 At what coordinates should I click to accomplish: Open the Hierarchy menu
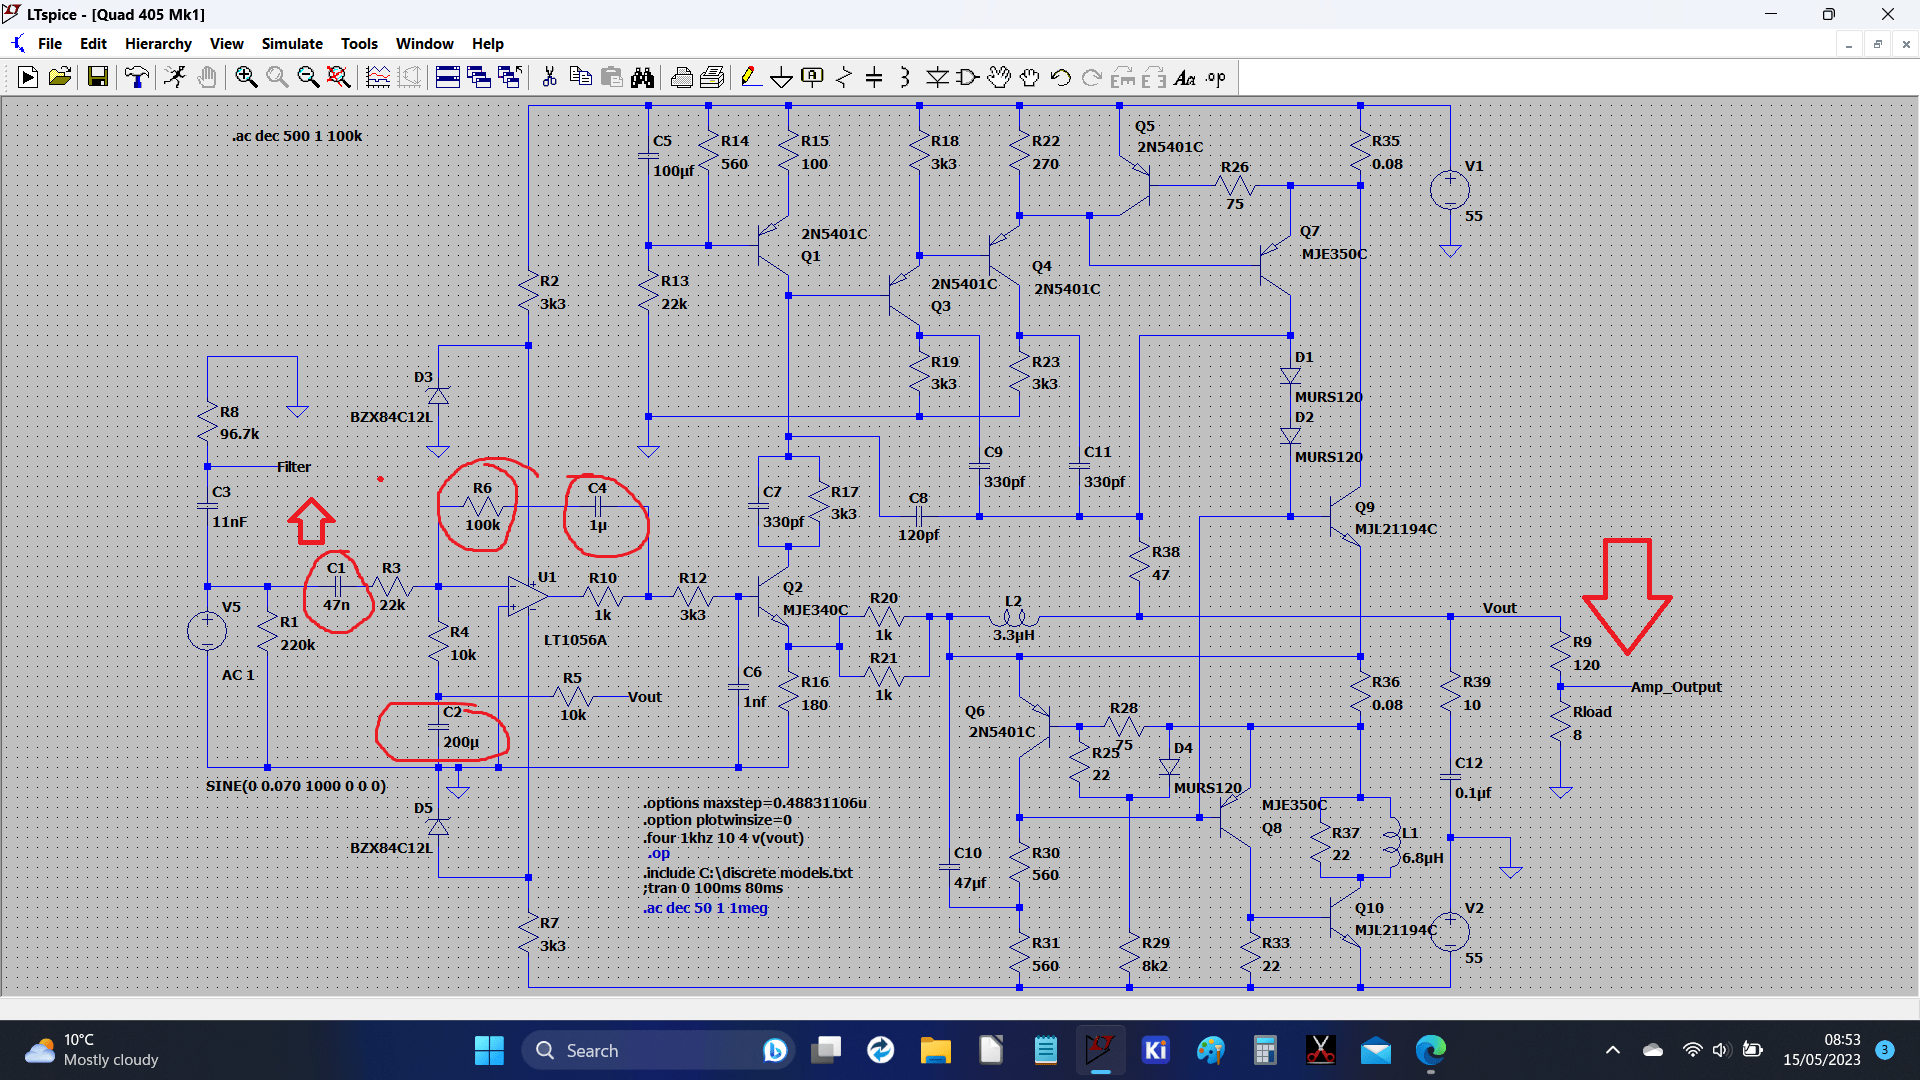158,44
